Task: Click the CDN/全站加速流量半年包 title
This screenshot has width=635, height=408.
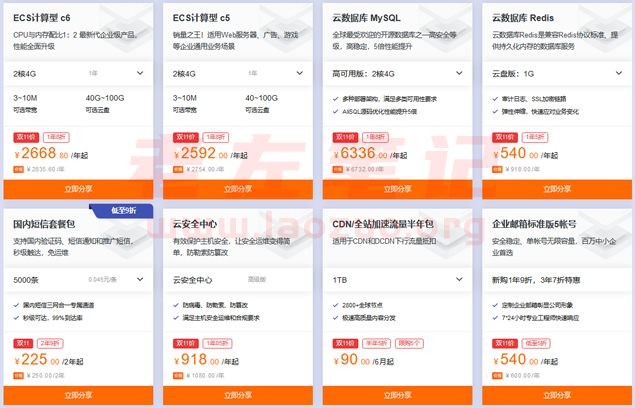Action: (x=383, y=224)
